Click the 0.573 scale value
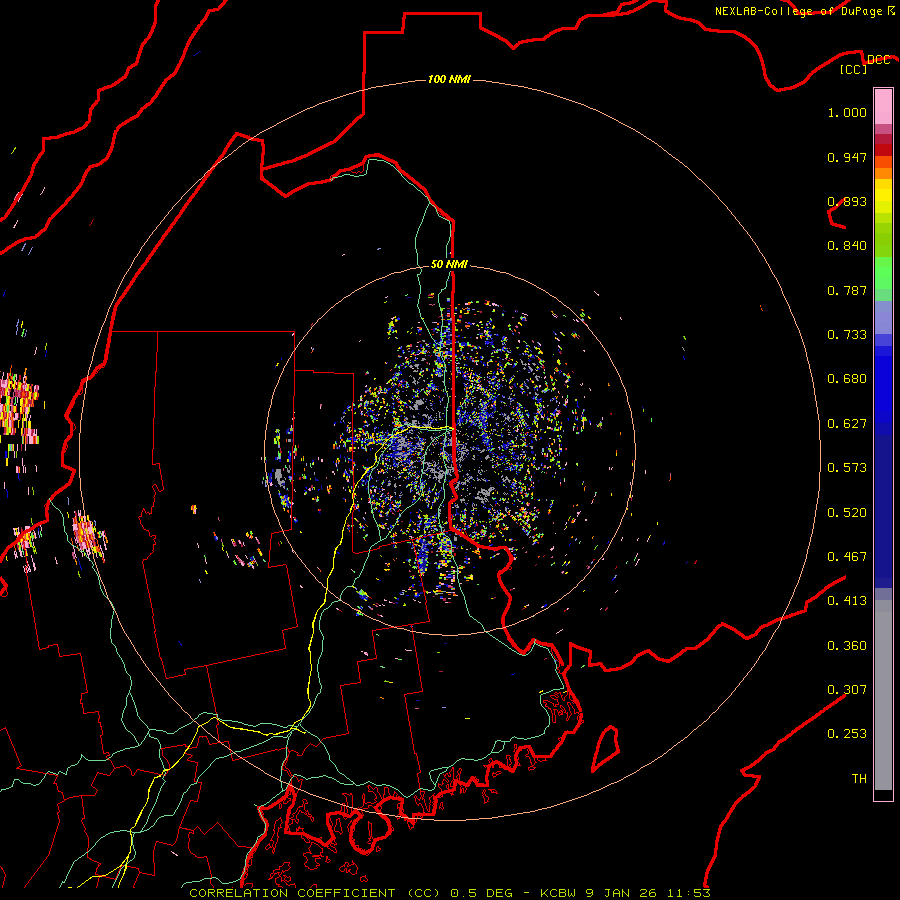This screenshot has height=900, width=900. click(847, 468)
